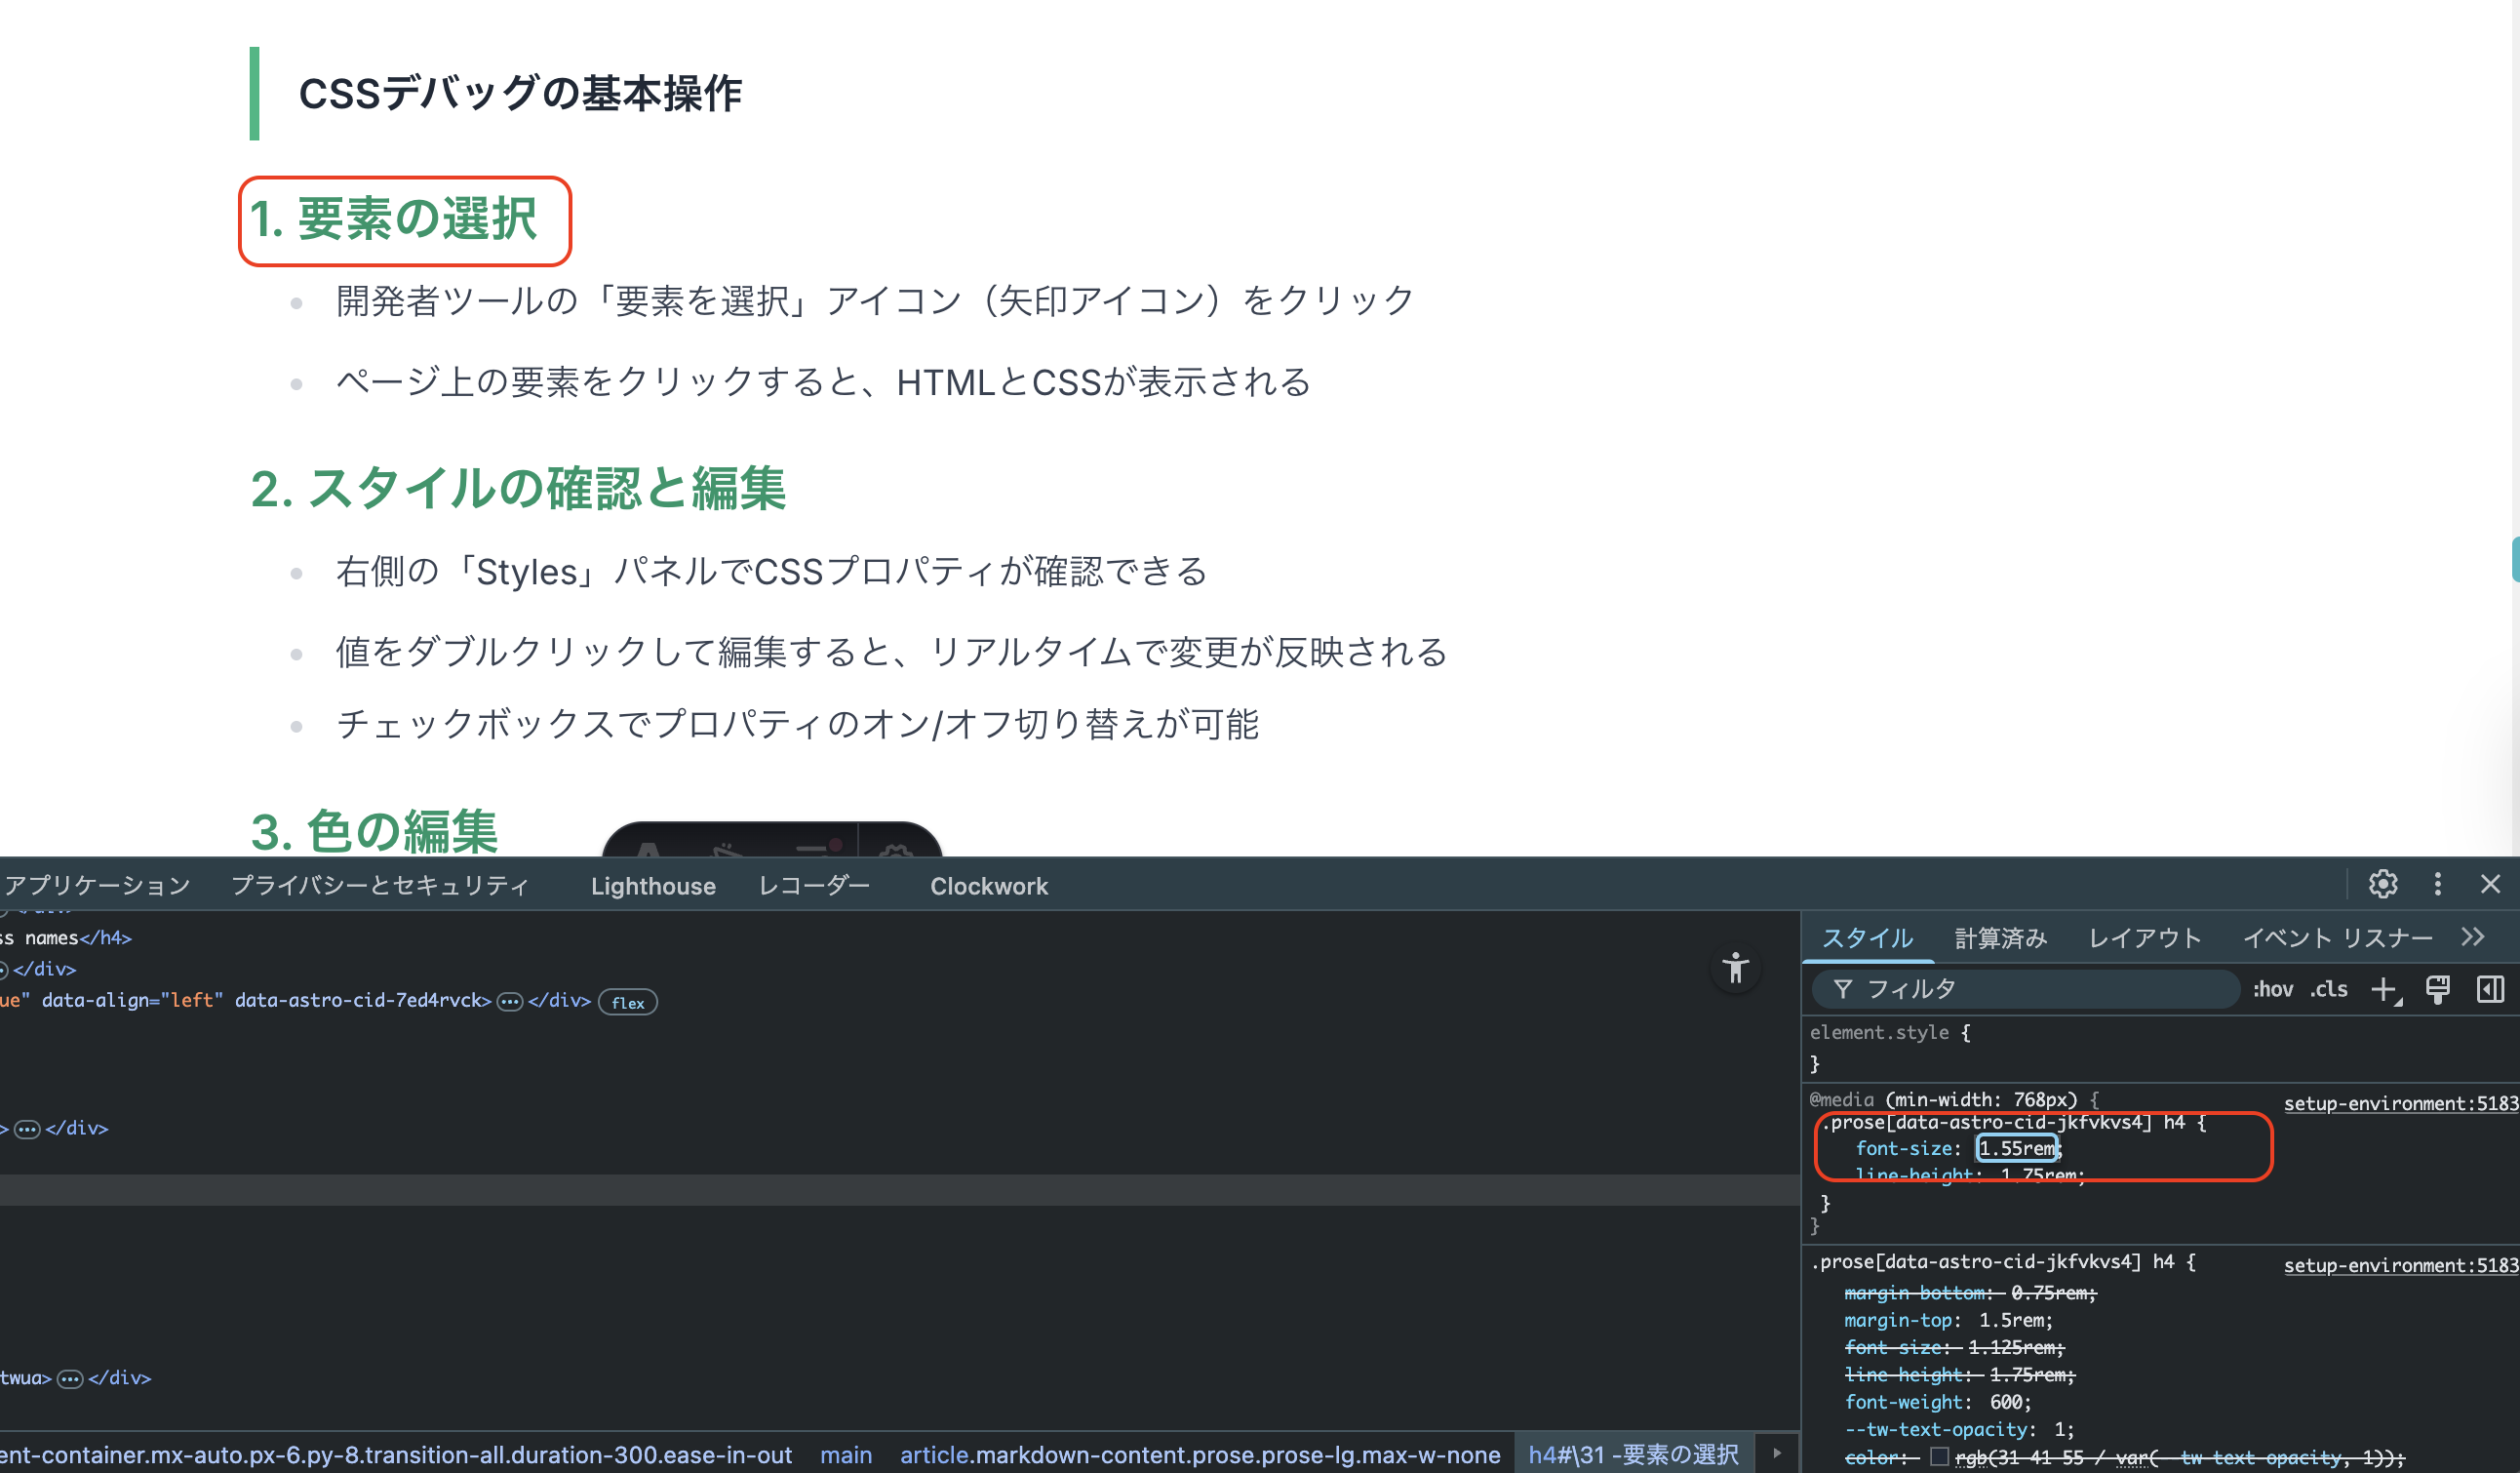Select main in the element breadcrumb bar
The image size is (2520, 1473).
point(846,1455)
